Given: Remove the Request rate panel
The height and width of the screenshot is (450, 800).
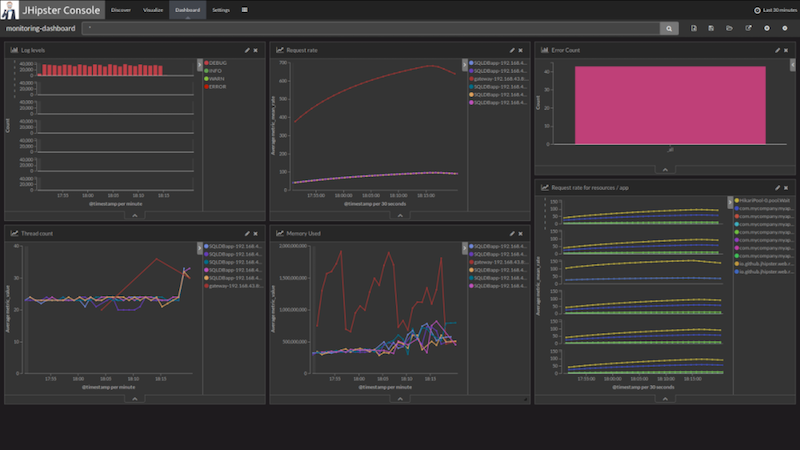Looking at the screenshot, I should pyautogui.click(x=521, y=49).
